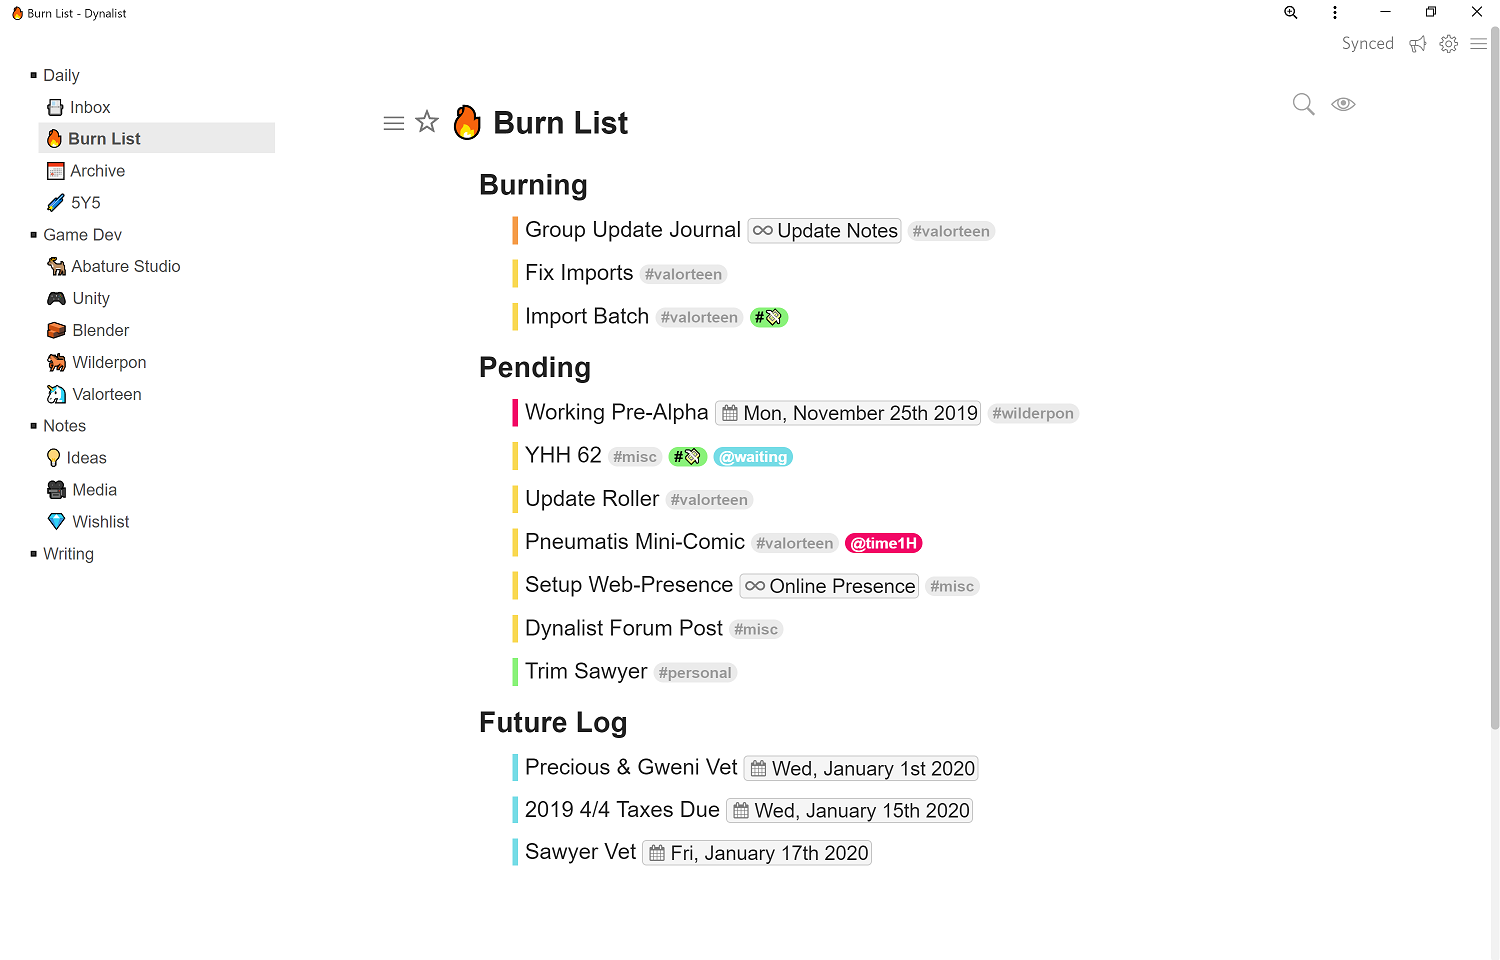Click the document search magnifier icon
The image size is (1500, 960).
1303,104
